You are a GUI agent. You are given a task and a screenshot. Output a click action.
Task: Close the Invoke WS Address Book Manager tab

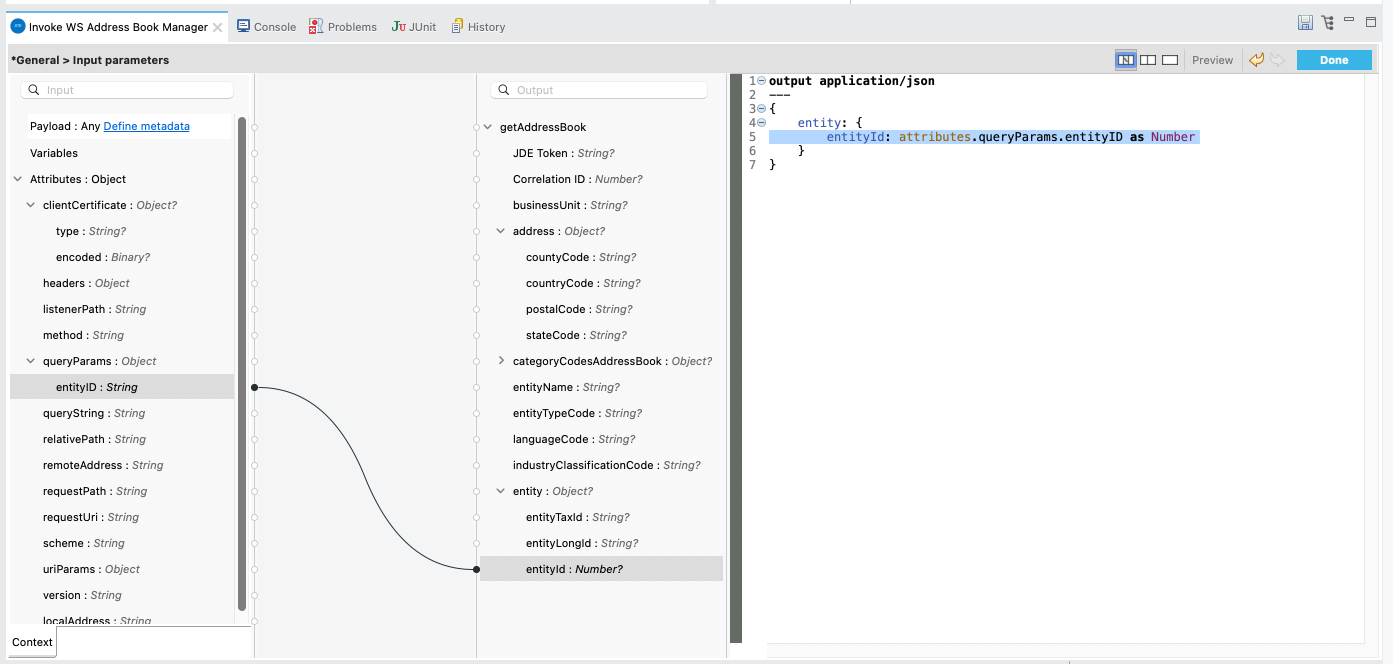[218, 27]
